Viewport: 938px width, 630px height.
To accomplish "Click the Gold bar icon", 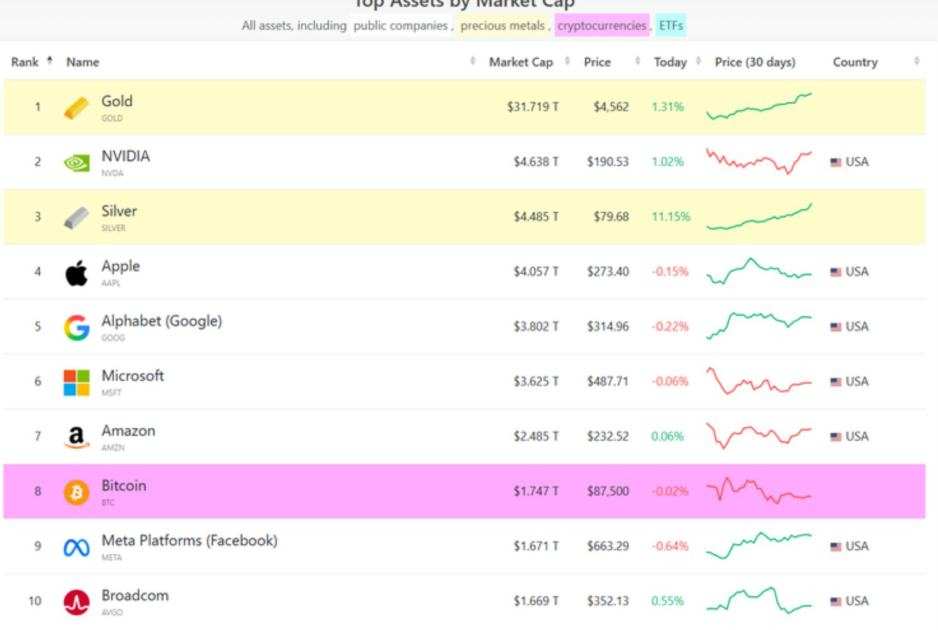I will pyautogui.click(x=77, y=107).
